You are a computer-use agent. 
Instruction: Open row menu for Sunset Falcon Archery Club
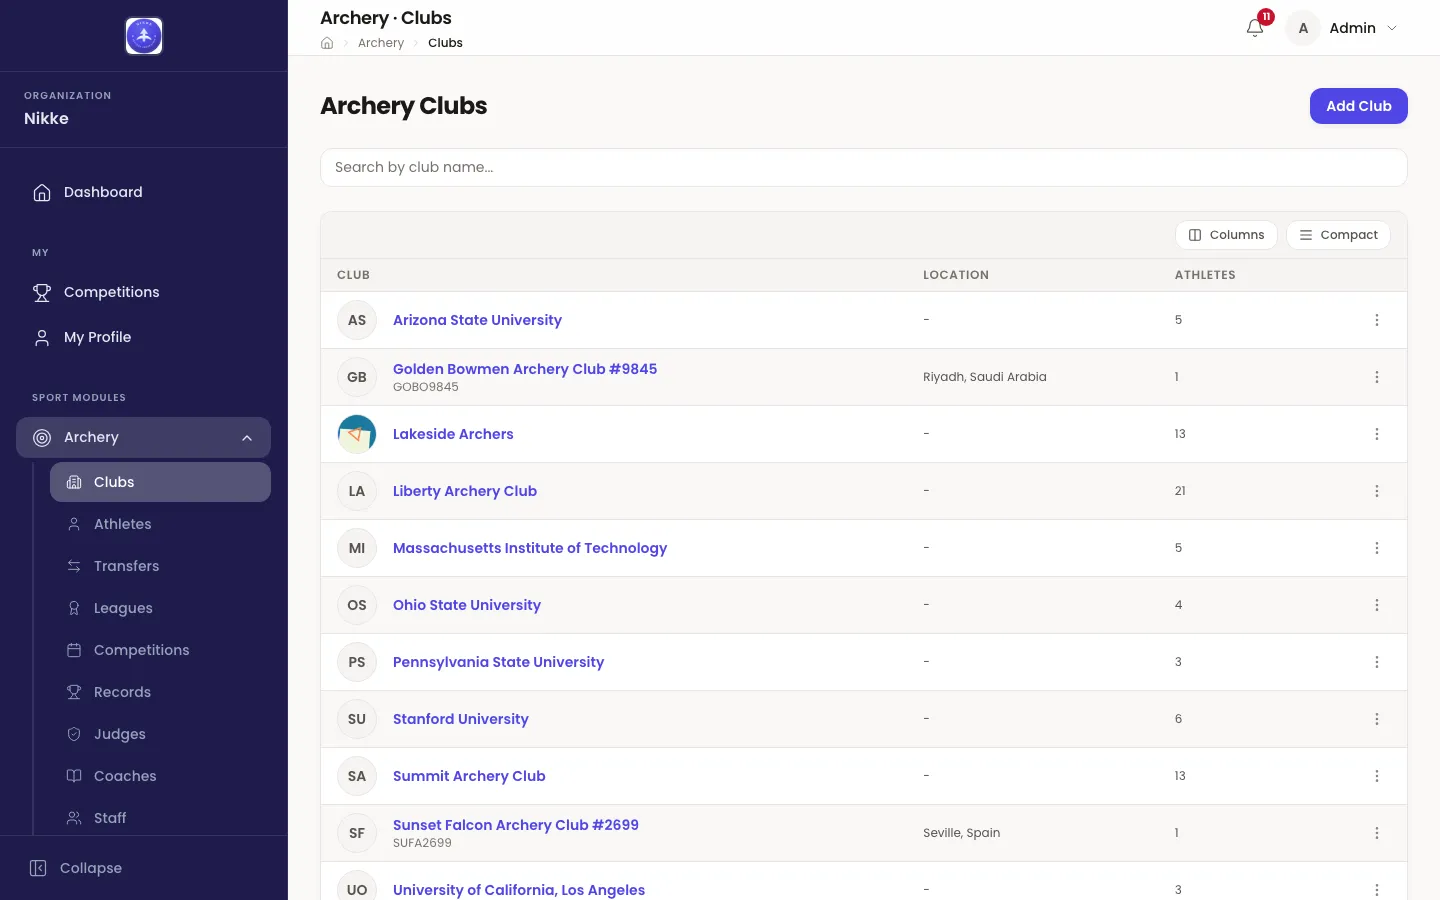tap(1377, 833)
